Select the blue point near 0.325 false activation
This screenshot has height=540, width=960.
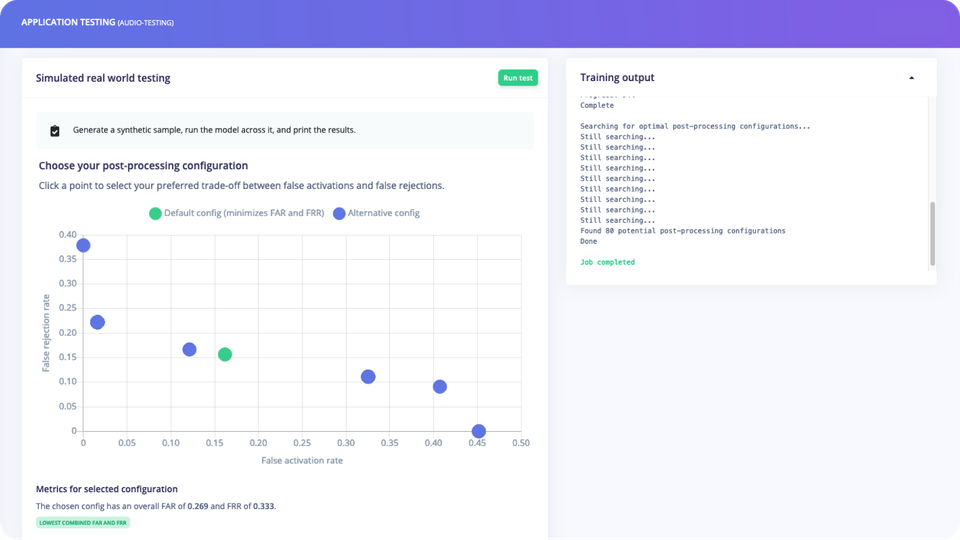coord(368,377)
